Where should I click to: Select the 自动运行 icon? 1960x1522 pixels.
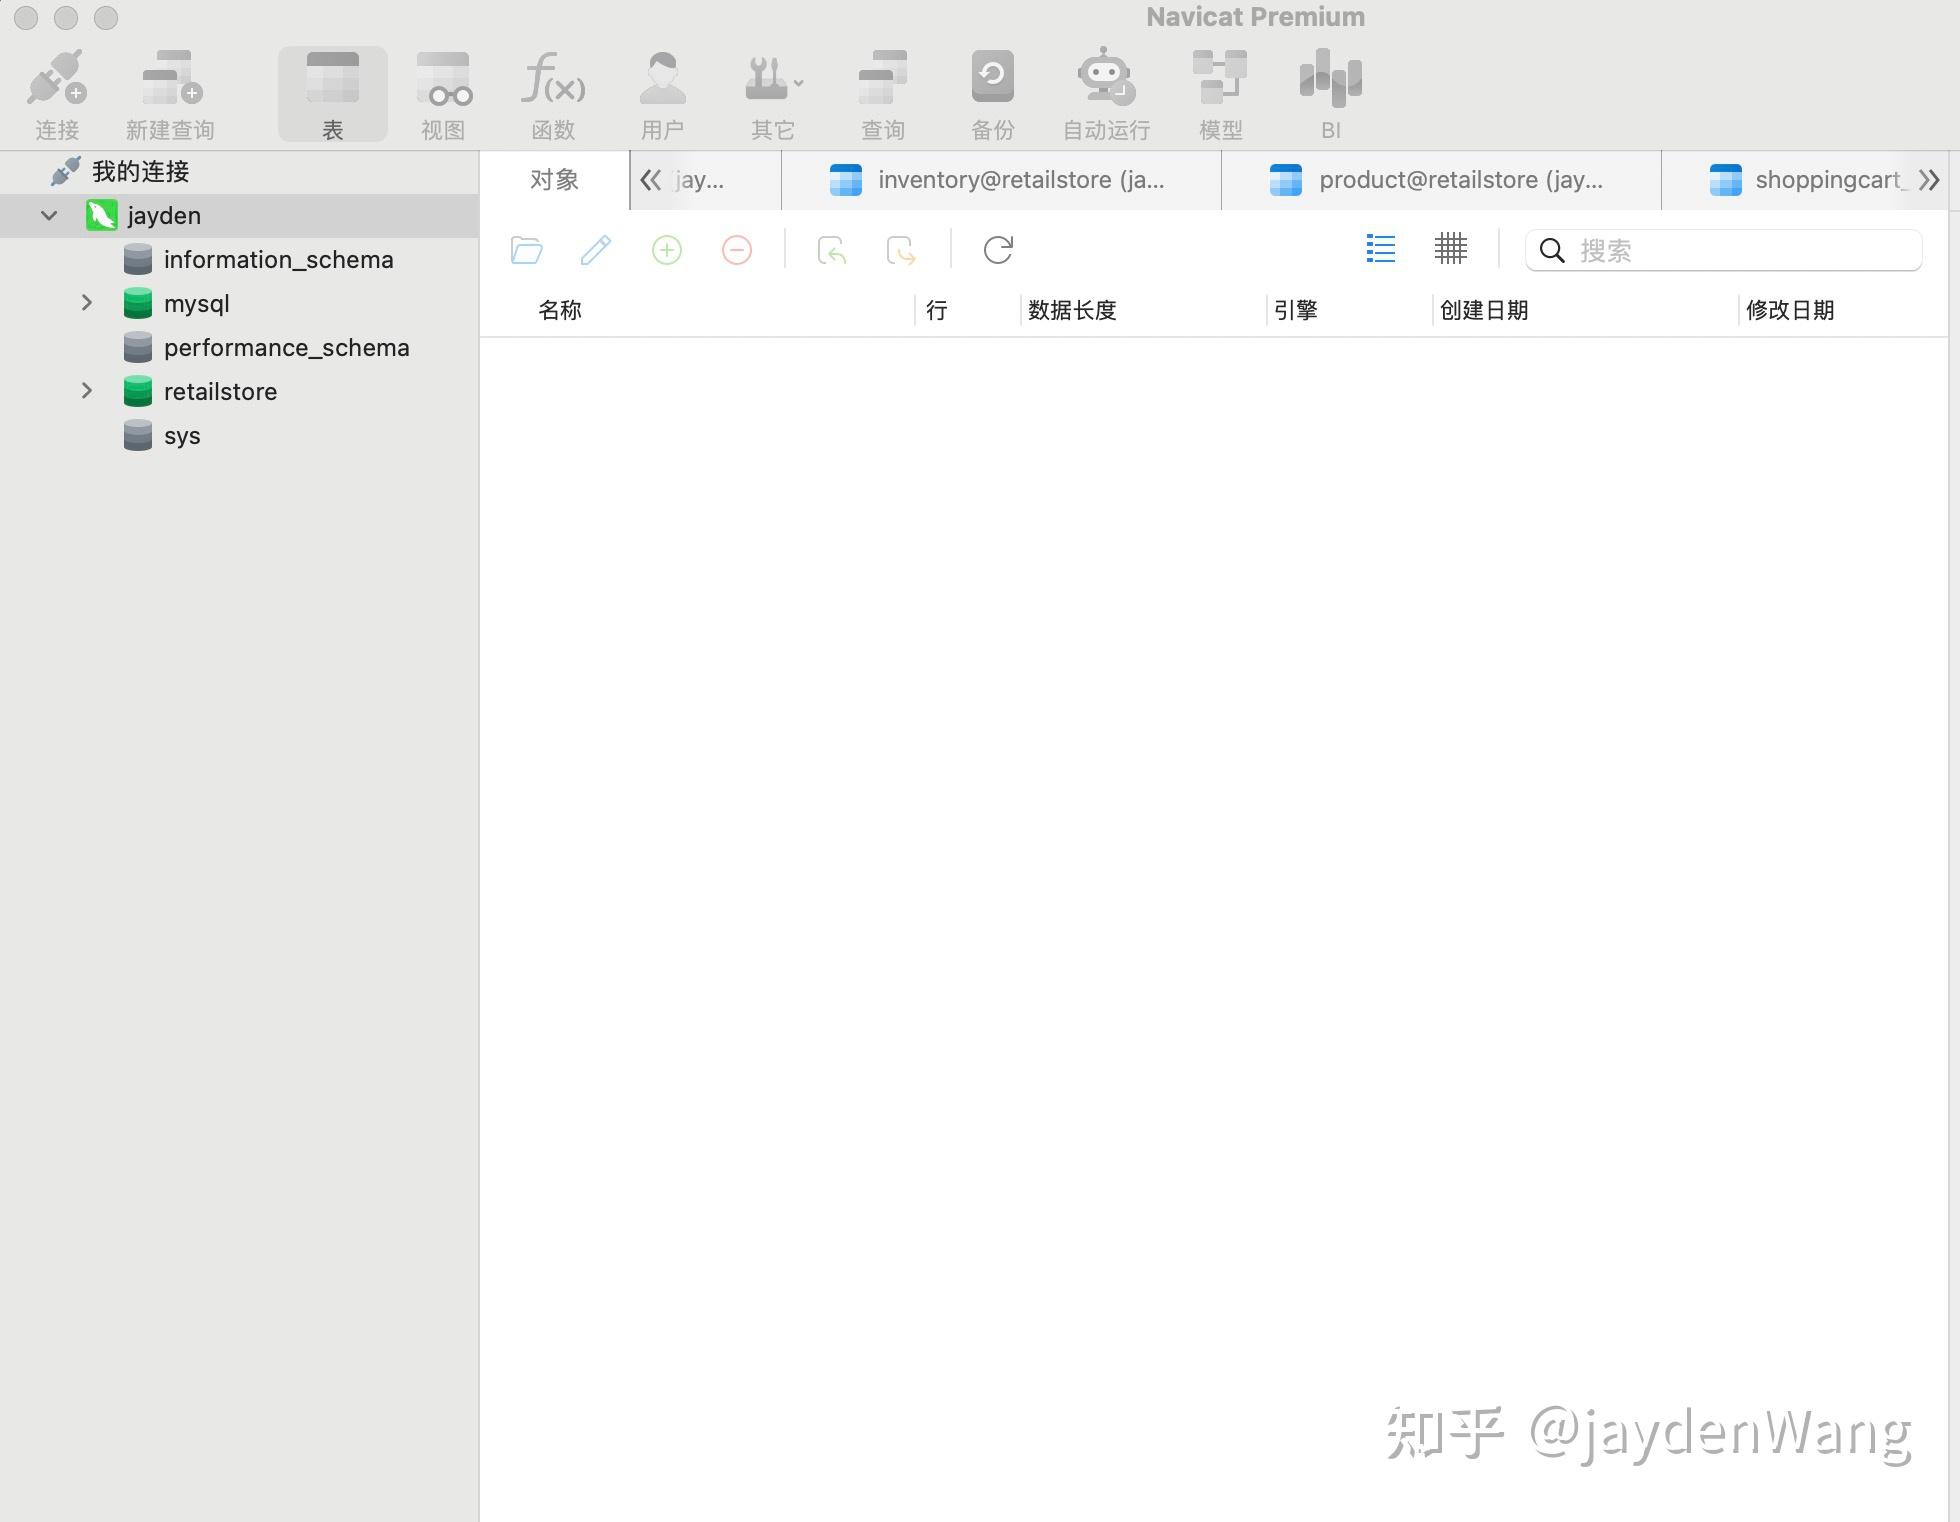pyautogui.click(x=1103, y=90)
